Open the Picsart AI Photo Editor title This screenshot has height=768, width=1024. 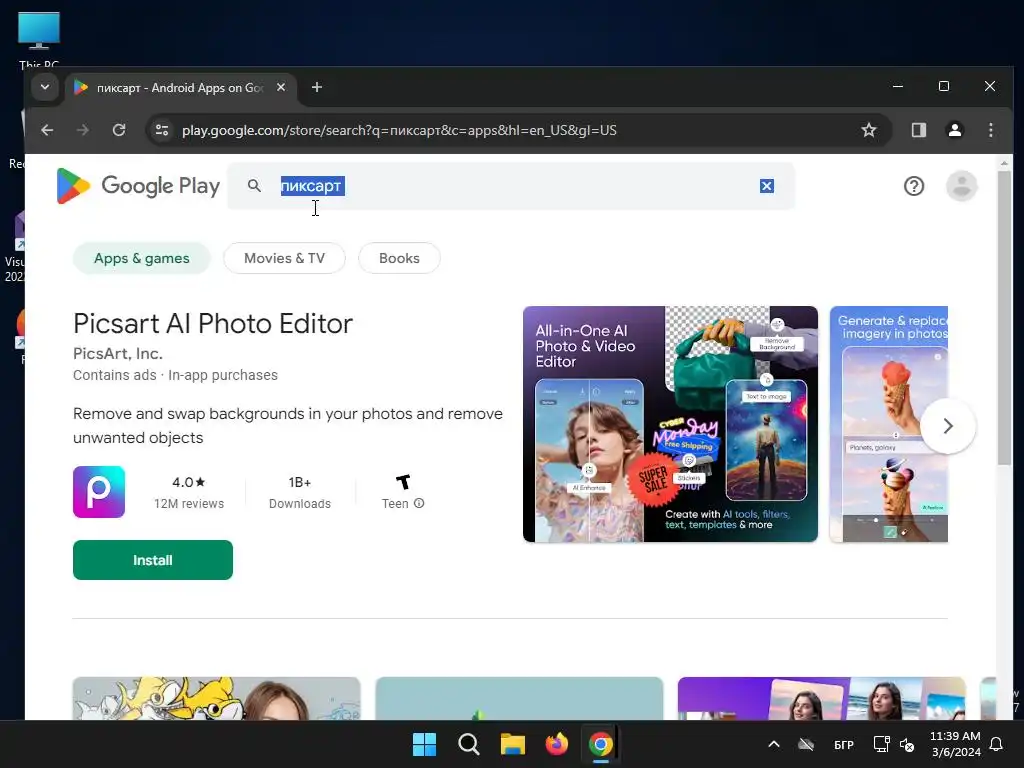213,324
